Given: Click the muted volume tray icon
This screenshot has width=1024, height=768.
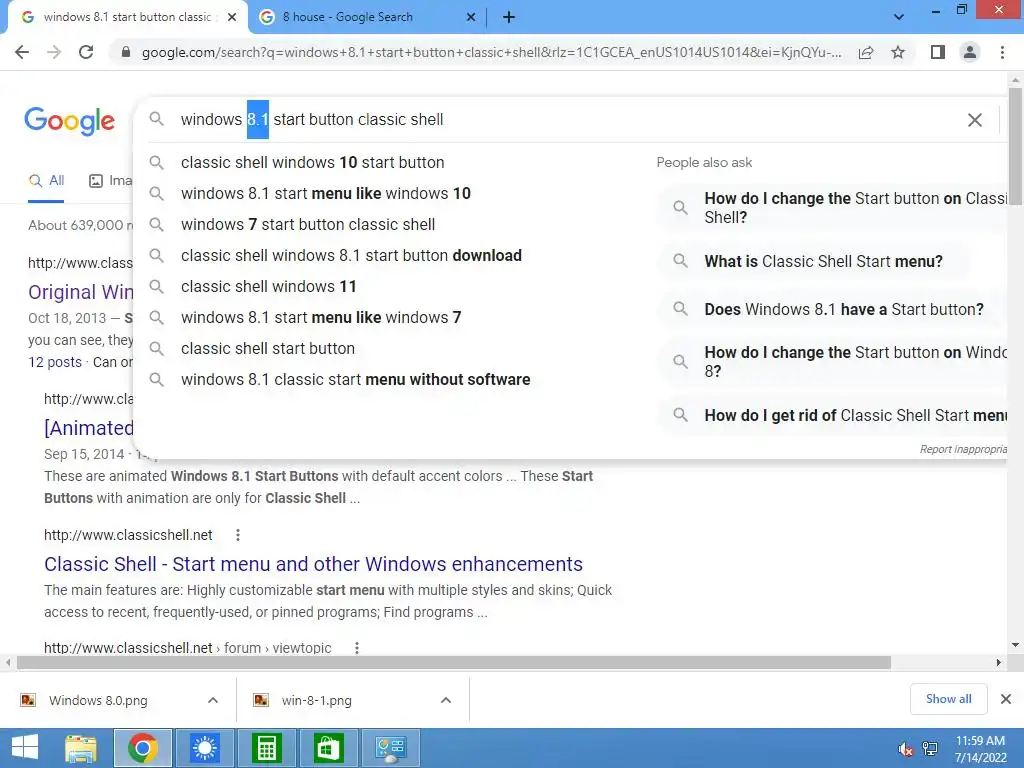Looking at the screenshot, I should [905, 749].
